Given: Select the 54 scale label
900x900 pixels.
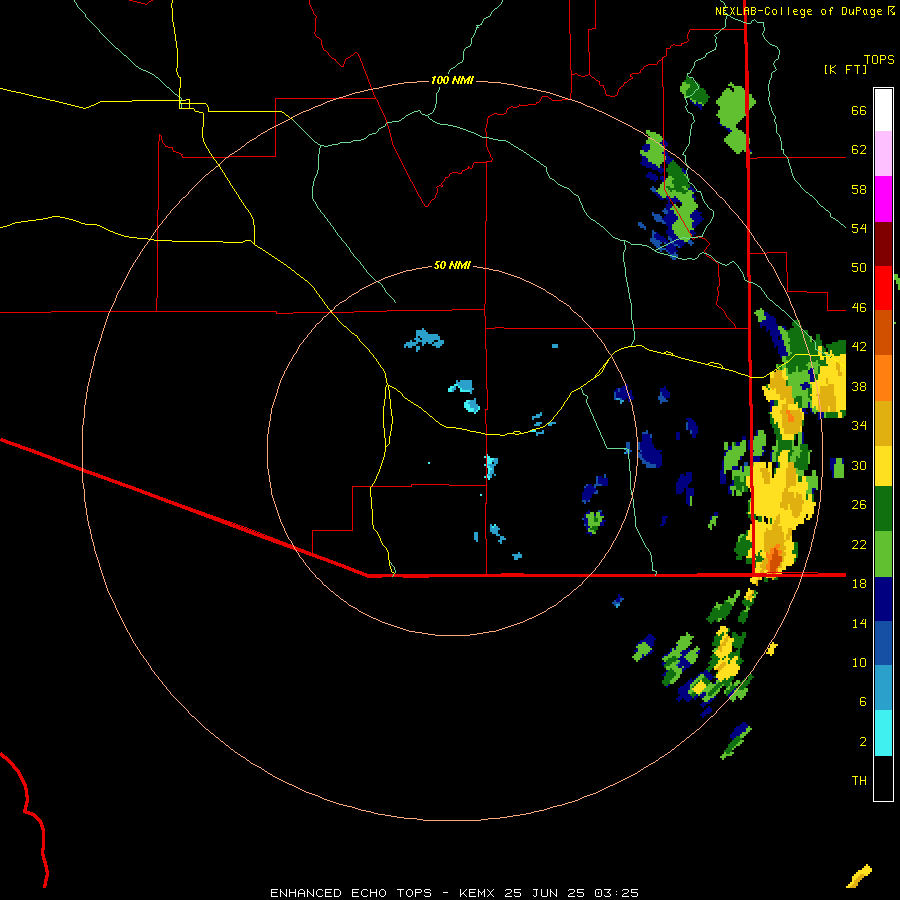Looking at the screenshot, I should click(859, 228).
